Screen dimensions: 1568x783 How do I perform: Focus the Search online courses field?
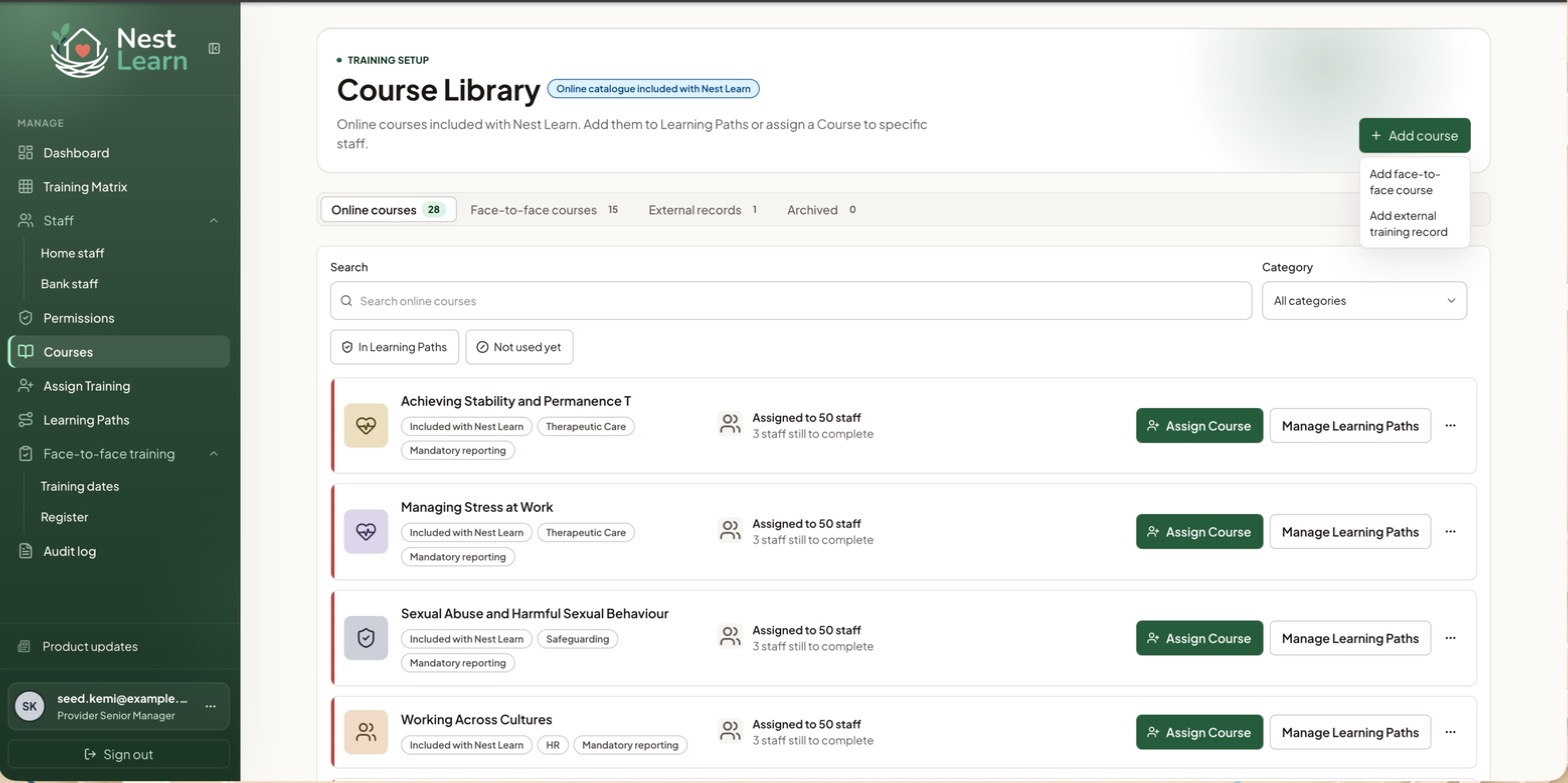pyautogui.click(x=791, y=301)
